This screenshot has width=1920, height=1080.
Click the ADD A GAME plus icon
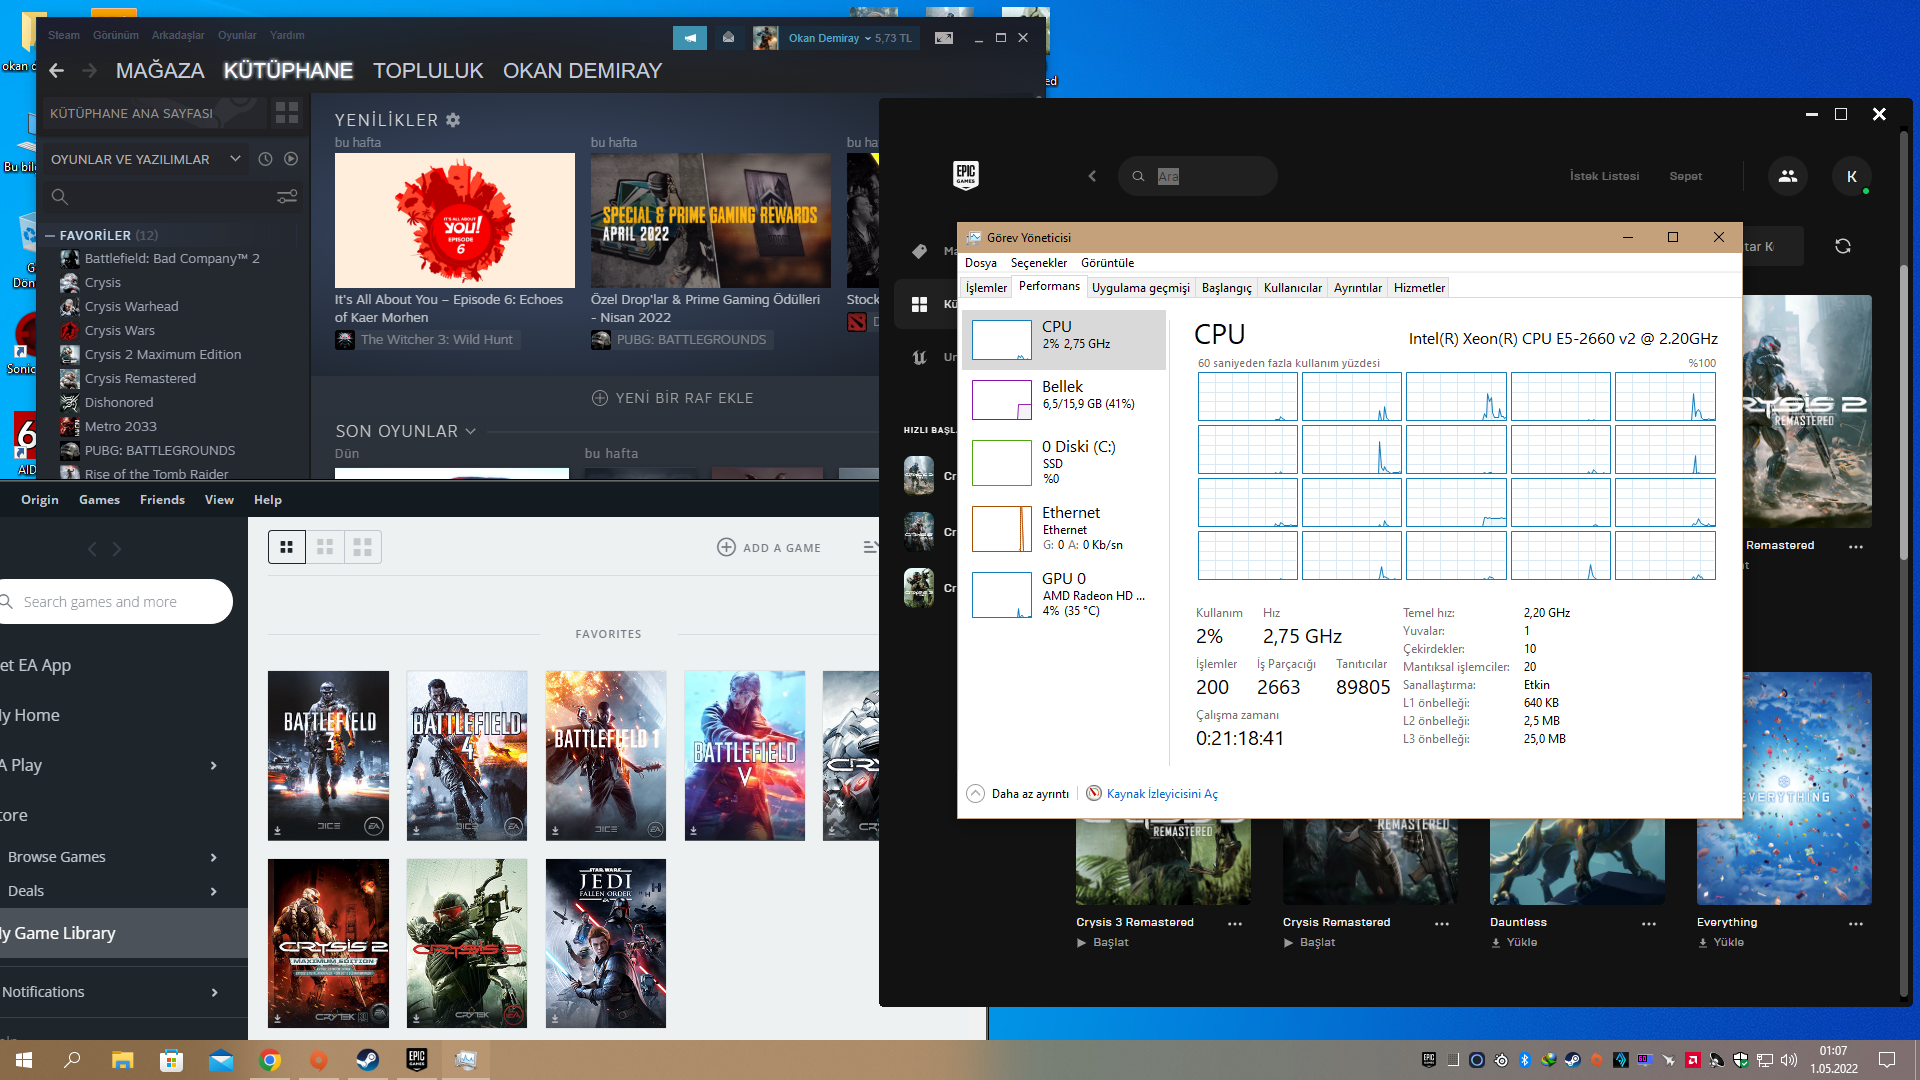[726, 547]
